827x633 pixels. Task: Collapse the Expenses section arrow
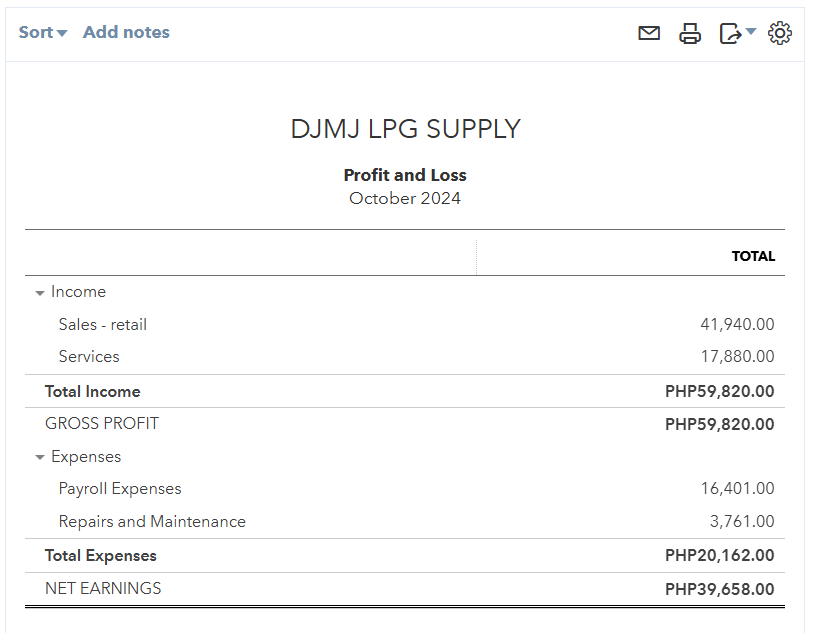click(40, 458)
